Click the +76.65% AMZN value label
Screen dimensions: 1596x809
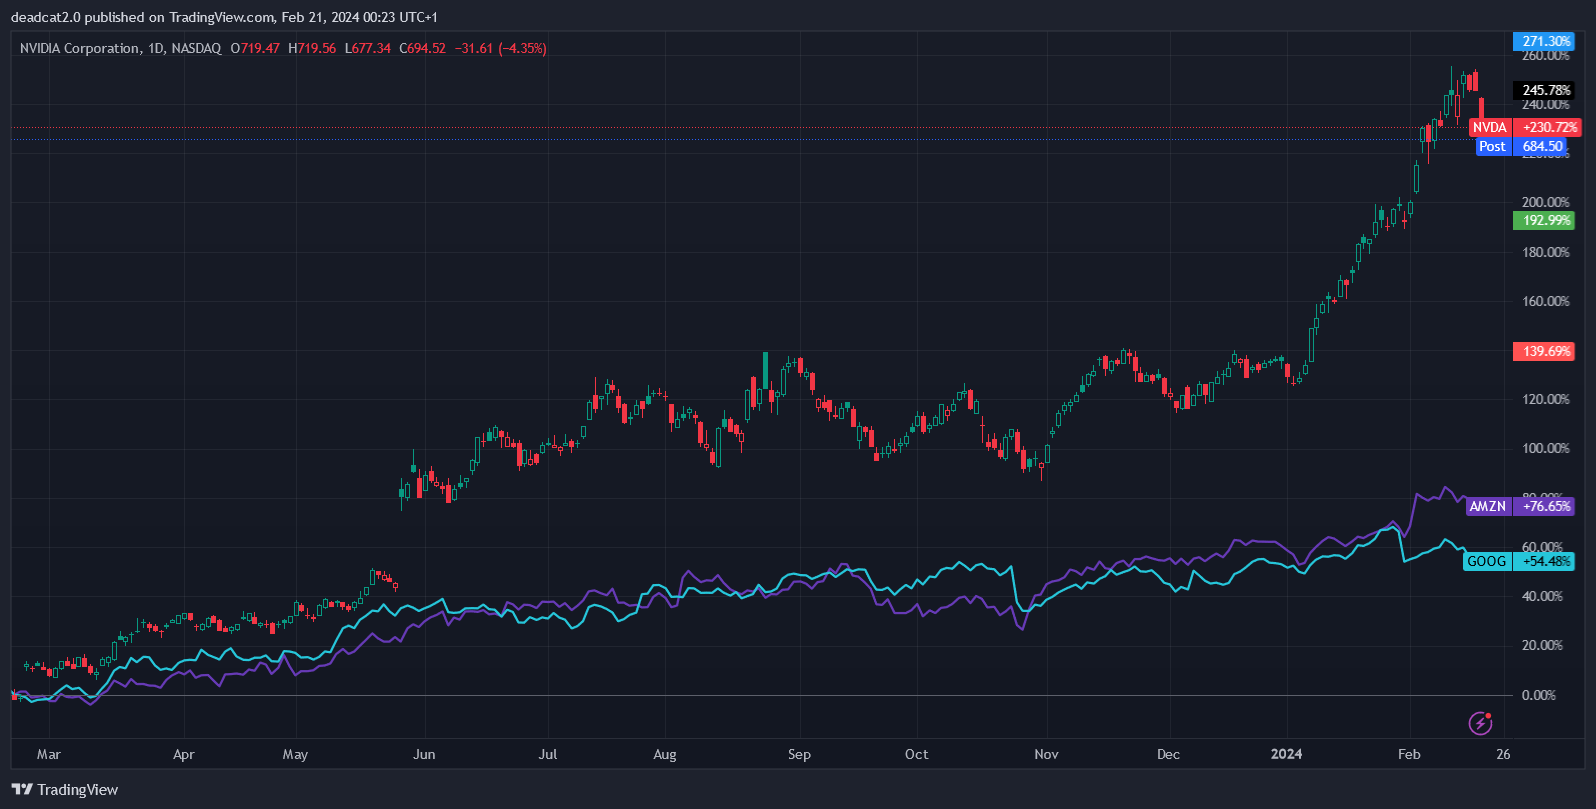pos(1545,506)
